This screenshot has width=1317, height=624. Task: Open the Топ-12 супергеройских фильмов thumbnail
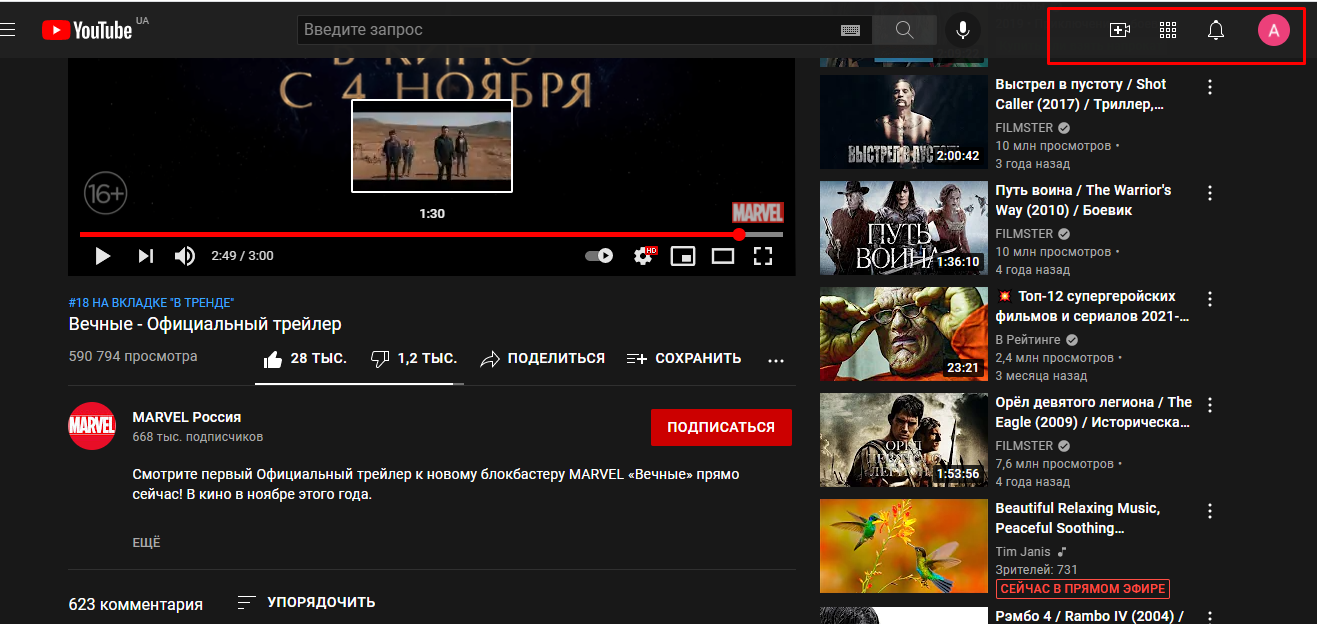tap(903, 334)
